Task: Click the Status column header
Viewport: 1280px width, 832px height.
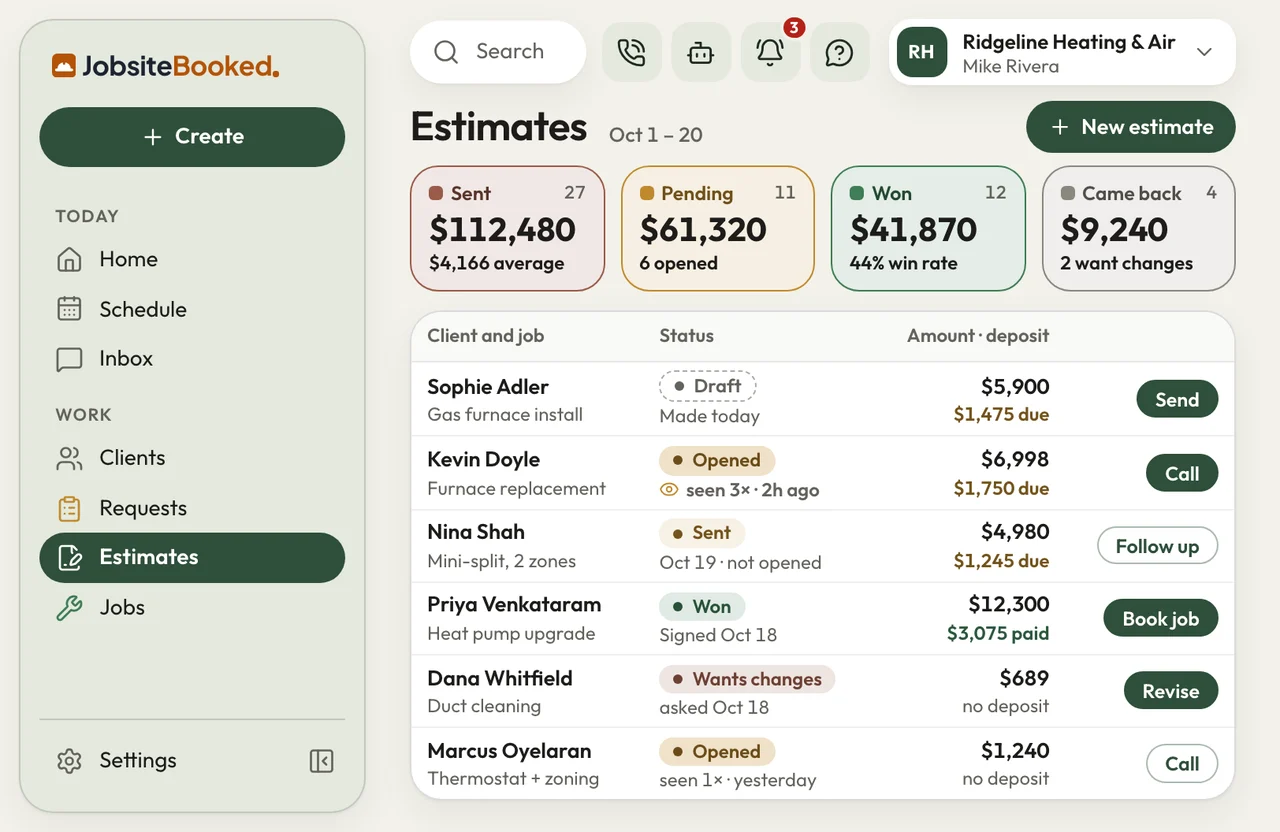Action: point(687,336)
